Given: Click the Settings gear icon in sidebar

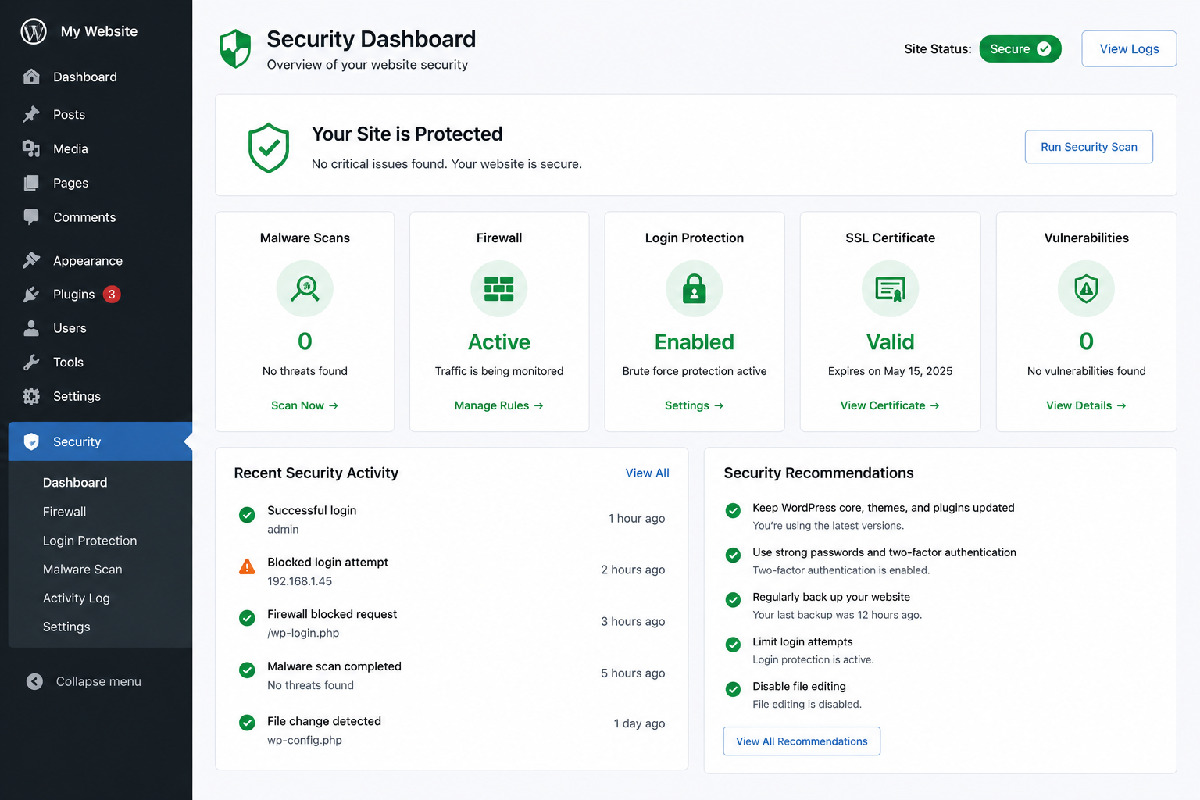Looking at the screenshot, I should point(32,396).
